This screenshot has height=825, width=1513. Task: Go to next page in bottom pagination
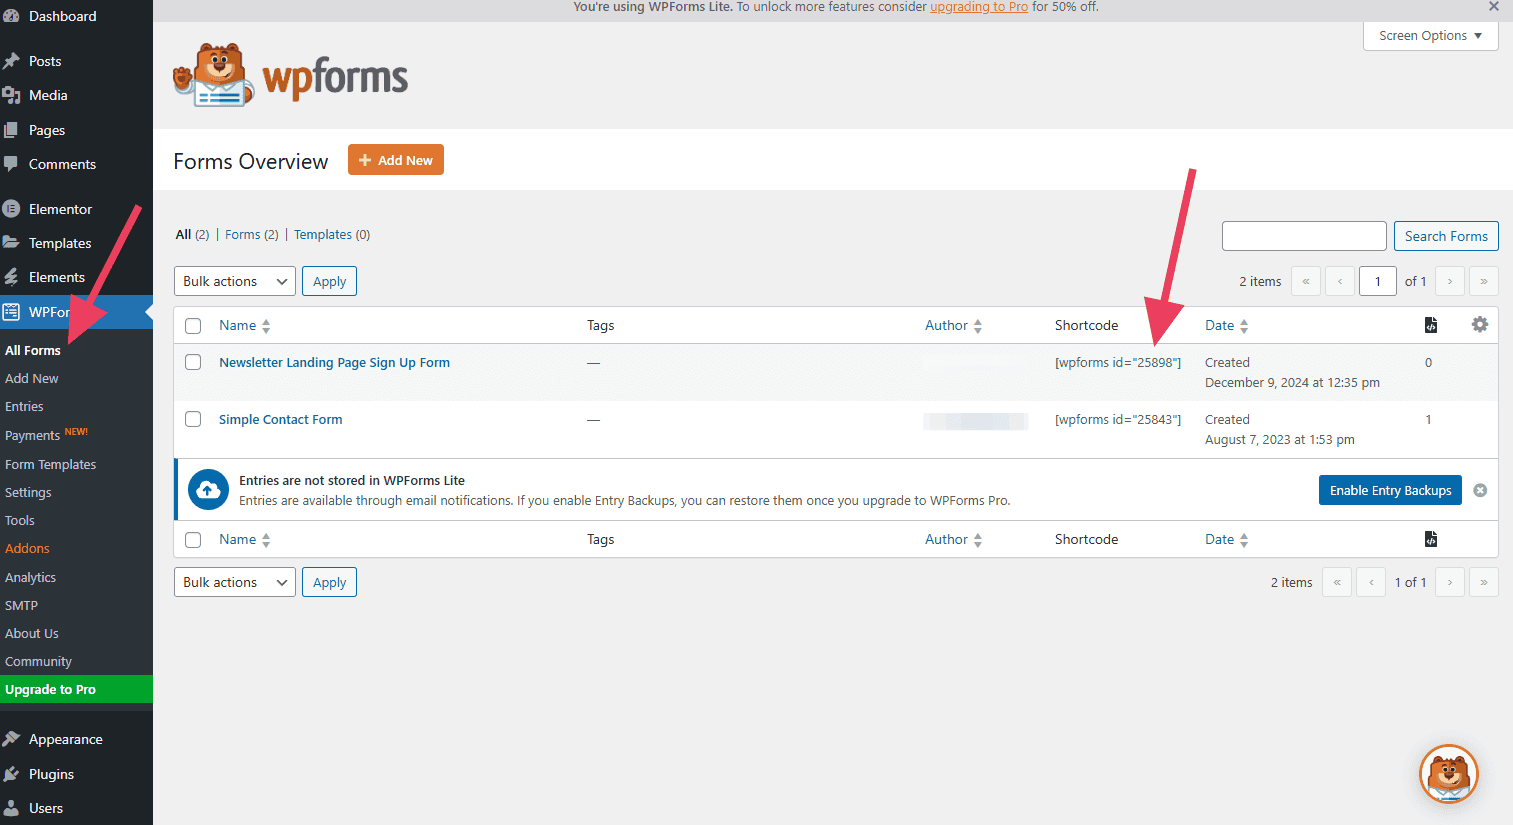click(1450, 582)
